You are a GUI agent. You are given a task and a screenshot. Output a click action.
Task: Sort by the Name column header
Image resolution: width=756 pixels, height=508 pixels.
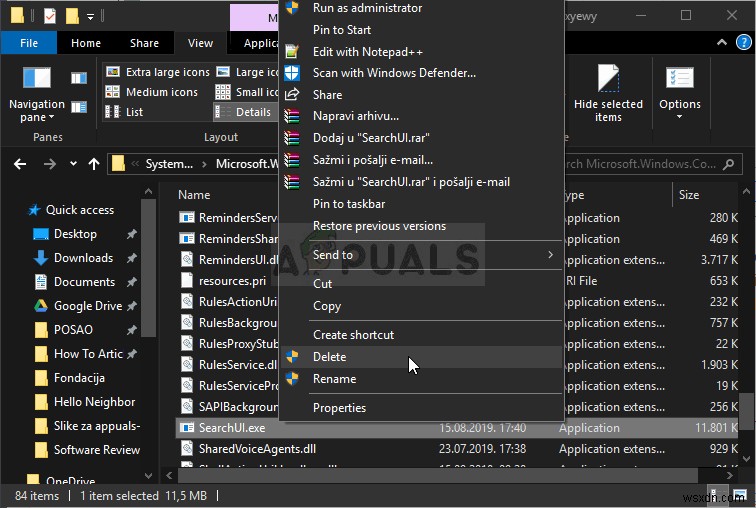(194, 195)
